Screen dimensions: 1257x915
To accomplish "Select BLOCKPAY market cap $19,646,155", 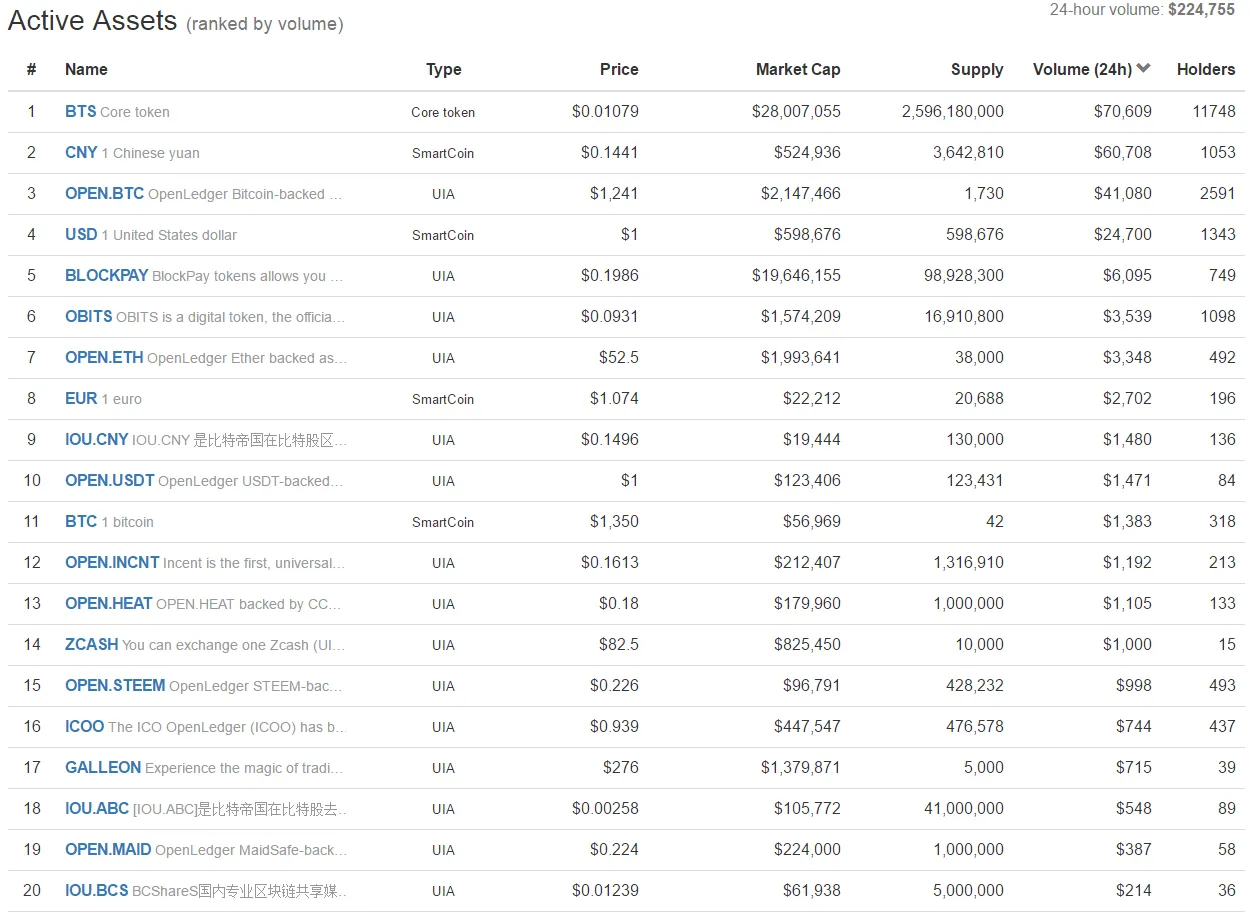I will (796, 276).
